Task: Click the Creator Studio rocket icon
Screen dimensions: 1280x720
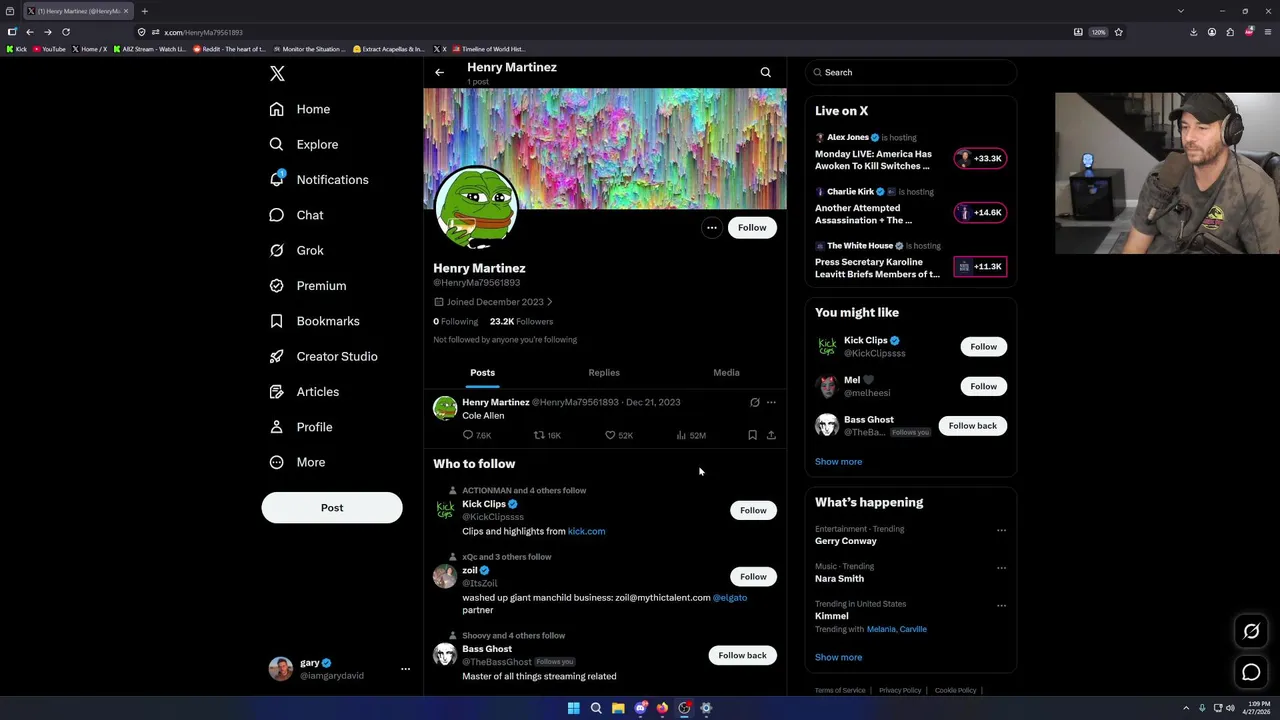Action: tap(276, 356)
